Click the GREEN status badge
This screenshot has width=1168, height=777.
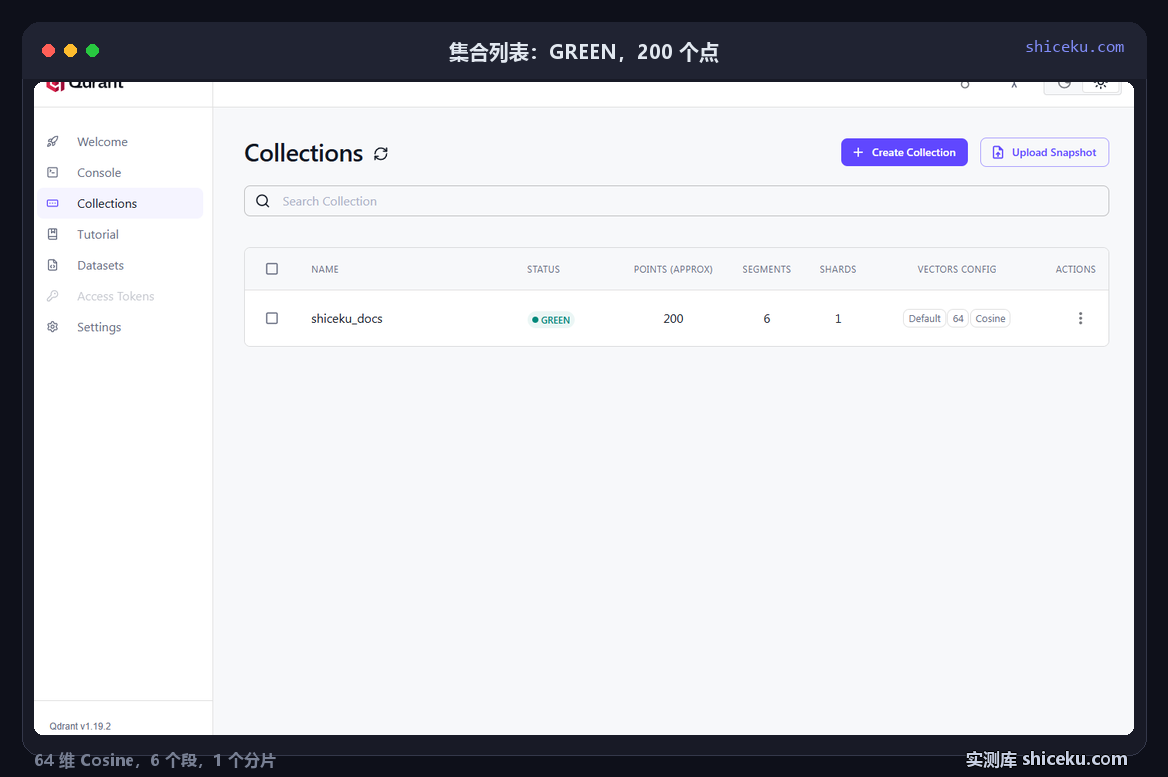tap(551, 320)
